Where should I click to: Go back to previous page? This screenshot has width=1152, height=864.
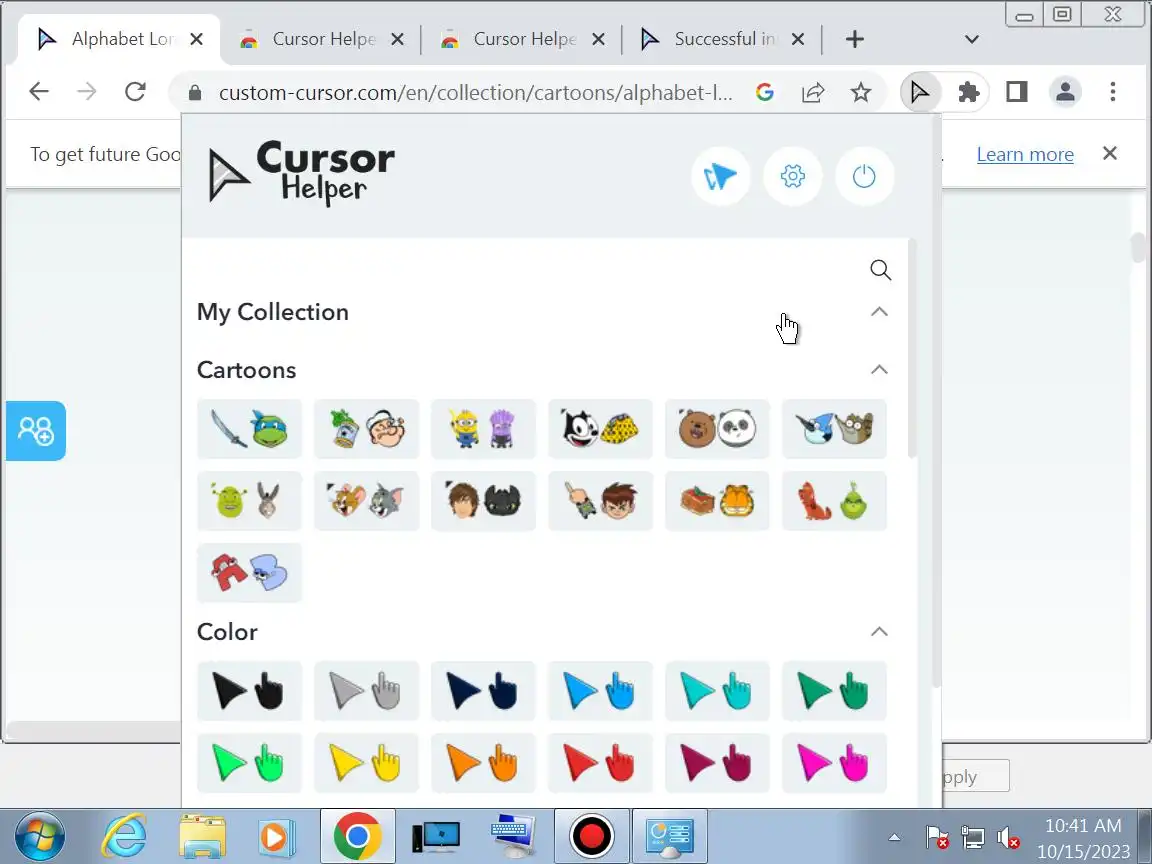[x=39, y=92]
